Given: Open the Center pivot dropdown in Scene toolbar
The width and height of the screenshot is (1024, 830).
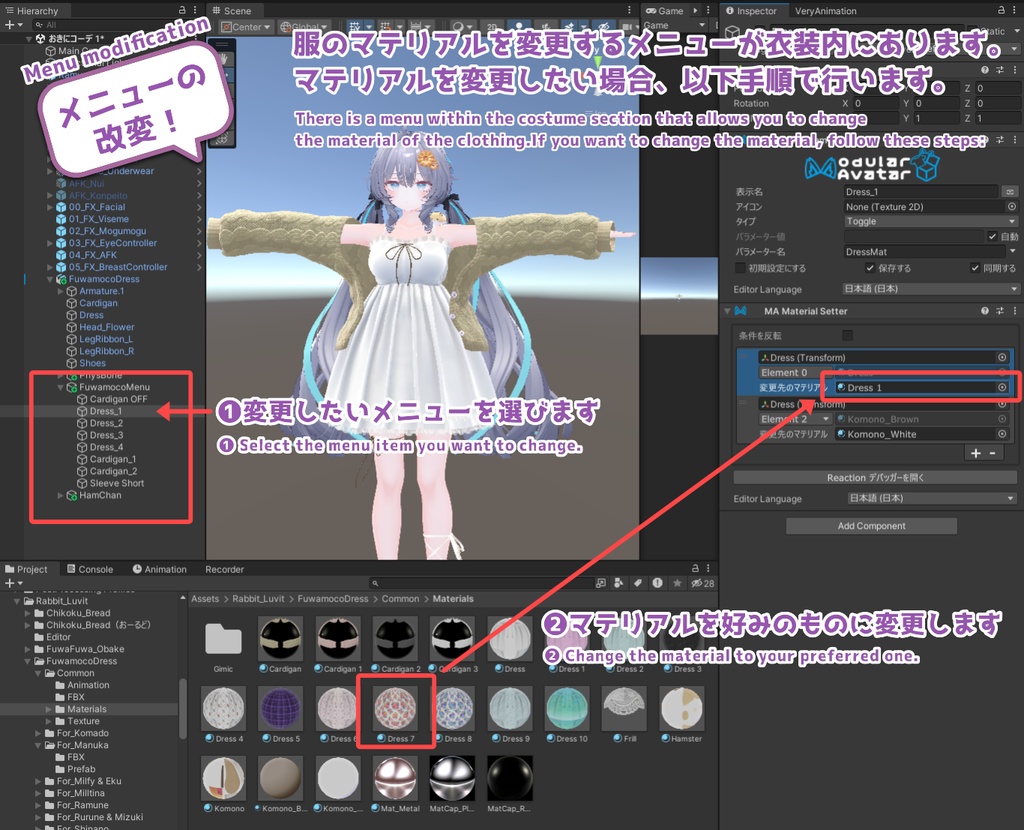Looking at the screenshot, I should [246, 27].
